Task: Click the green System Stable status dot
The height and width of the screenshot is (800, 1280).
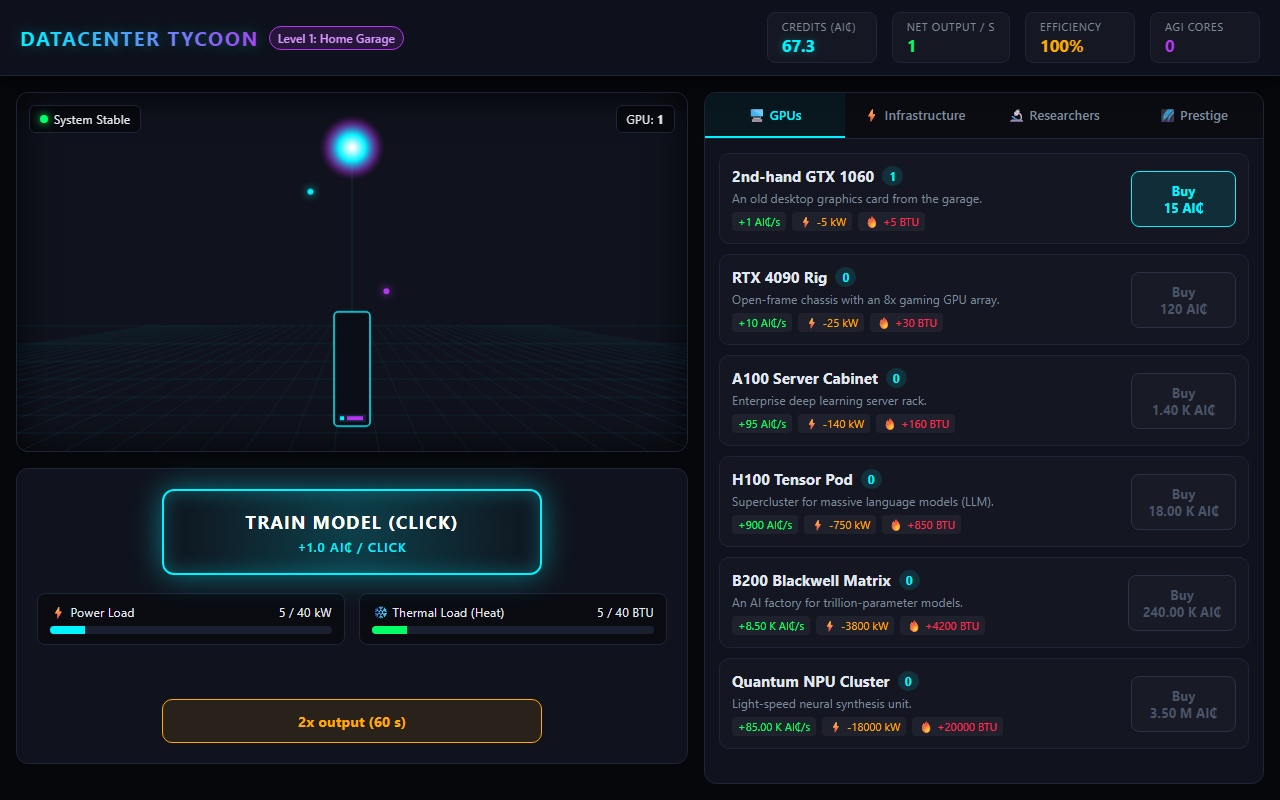Action: pyautogui.click(x=44, y=120)
